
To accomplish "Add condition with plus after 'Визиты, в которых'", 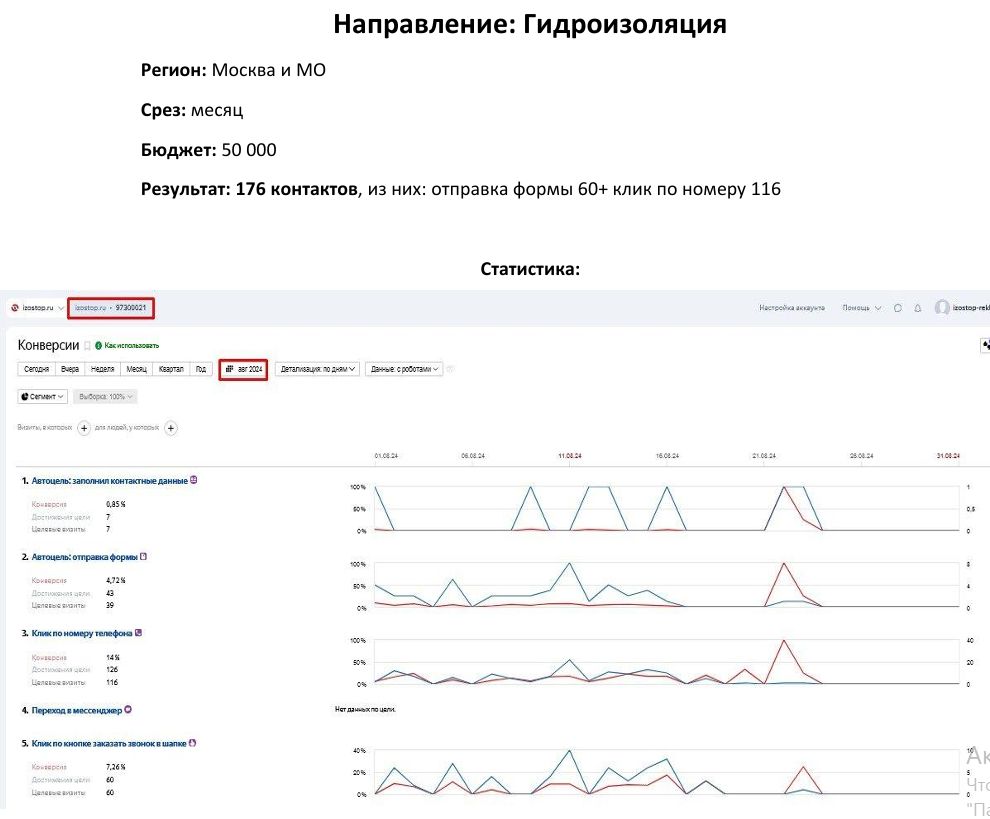I will [x=84, y=428].
